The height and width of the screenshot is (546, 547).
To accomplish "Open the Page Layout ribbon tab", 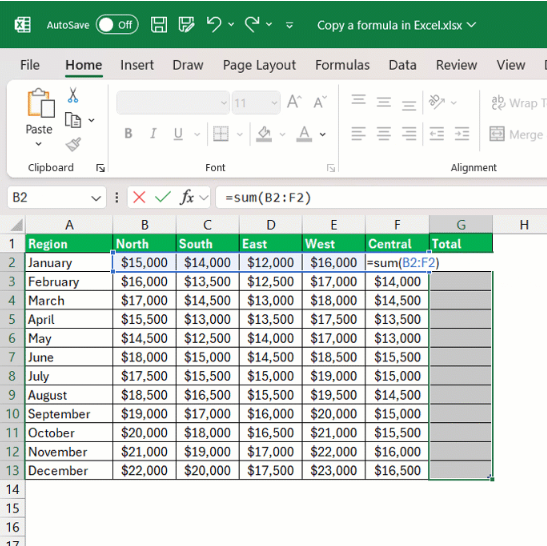I will tap(259, 65).
